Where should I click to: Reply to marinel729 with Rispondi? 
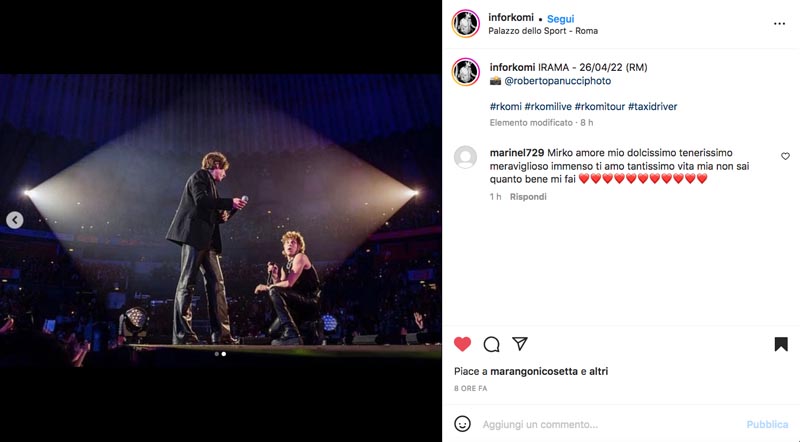point(528,197)
